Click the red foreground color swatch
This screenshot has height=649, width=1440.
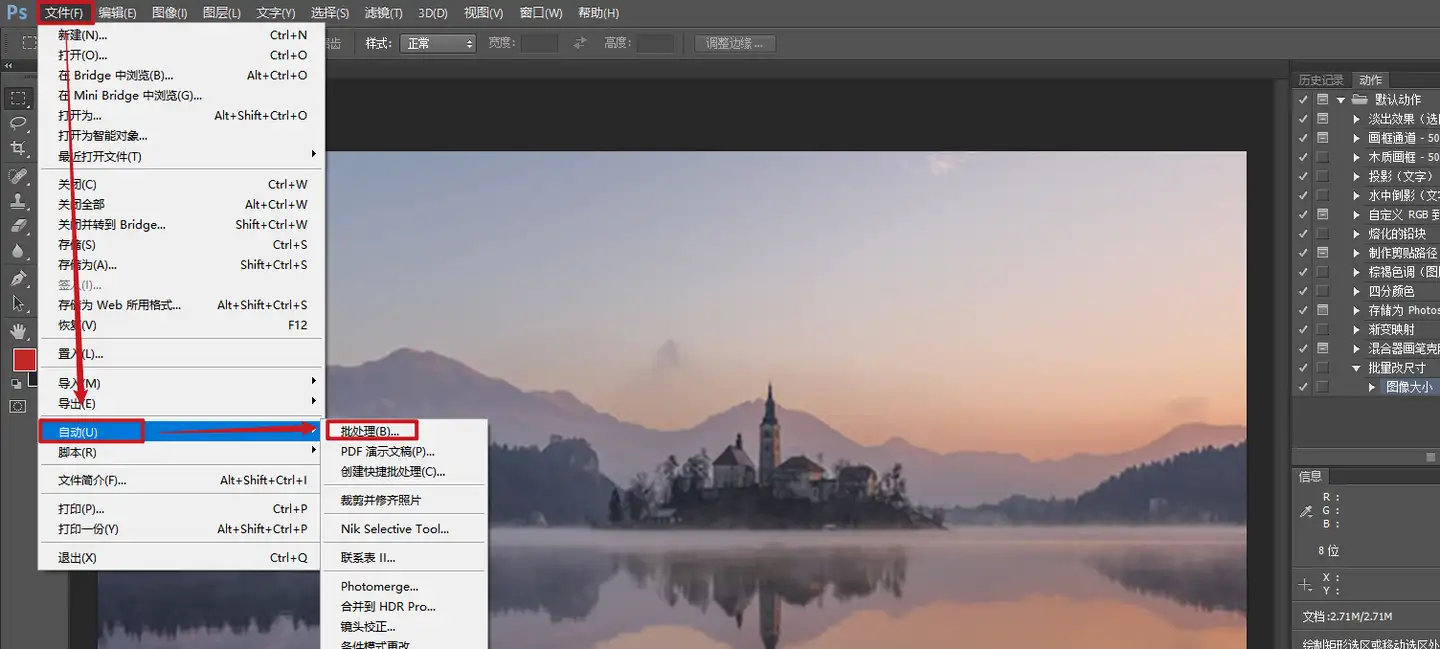click(23, 360)
